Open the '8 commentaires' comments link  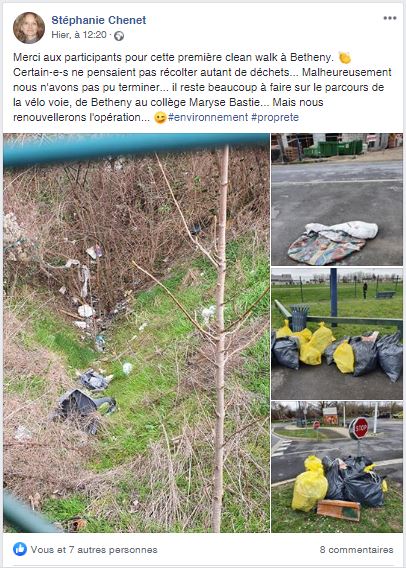pos(356,550)
